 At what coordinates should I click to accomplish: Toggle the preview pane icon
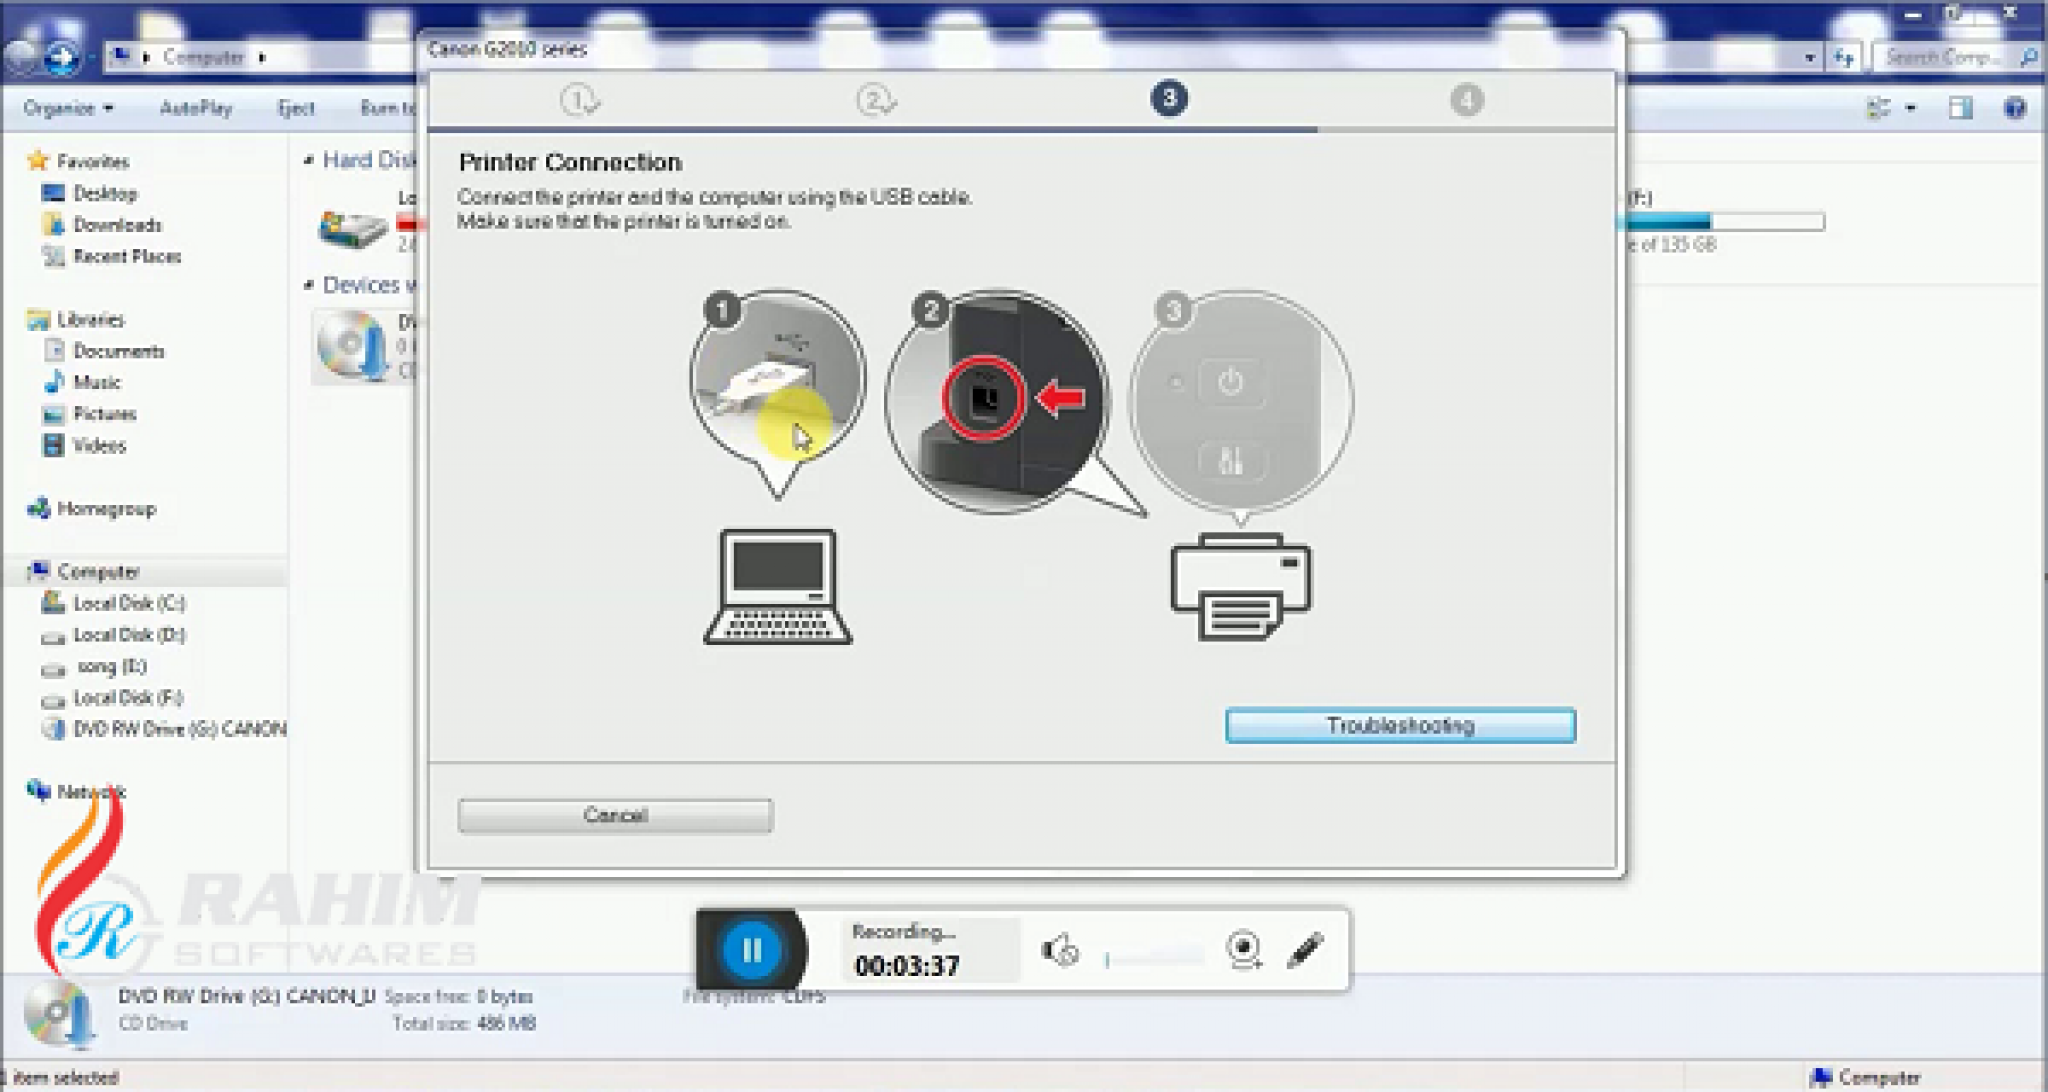point(1960,108)
